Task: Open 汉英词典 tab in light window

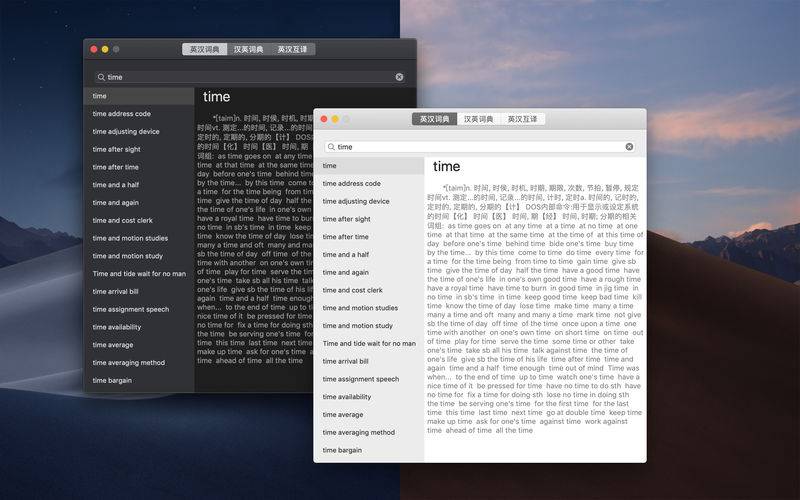Action: pyautogui.click(x=479, y=119)
